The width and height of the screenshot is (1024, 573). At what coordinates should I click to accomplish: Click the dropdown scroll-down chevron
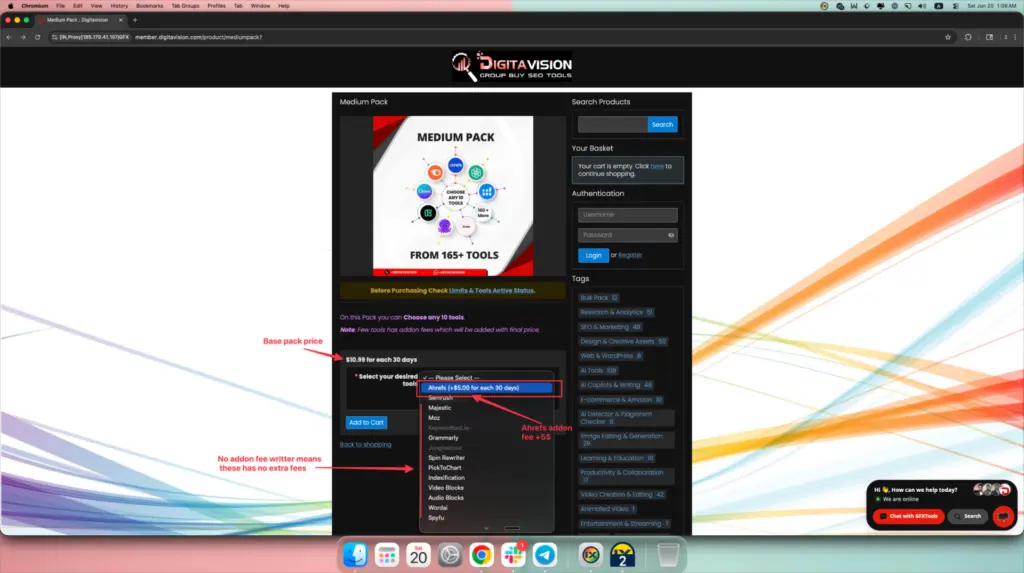pos(486,528)
